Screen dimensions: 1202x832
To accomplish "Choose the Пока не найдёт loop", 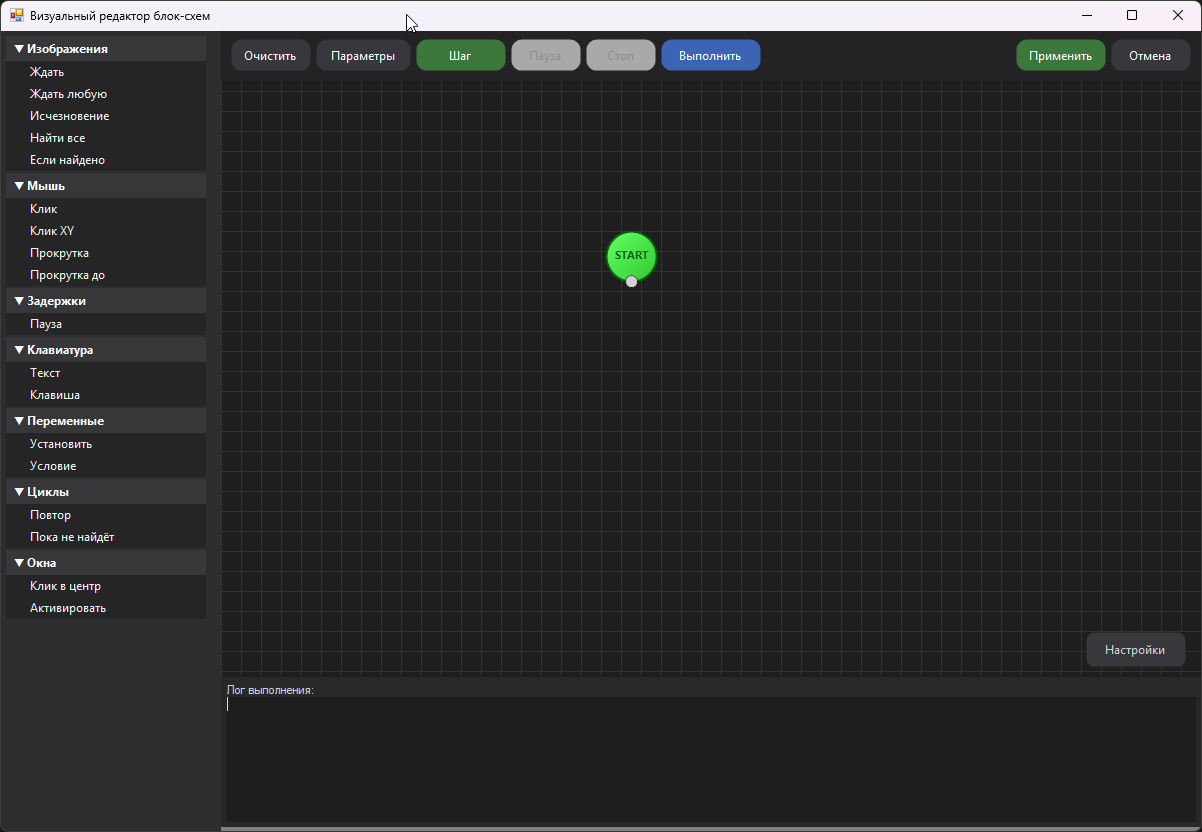I will (72, 537).
